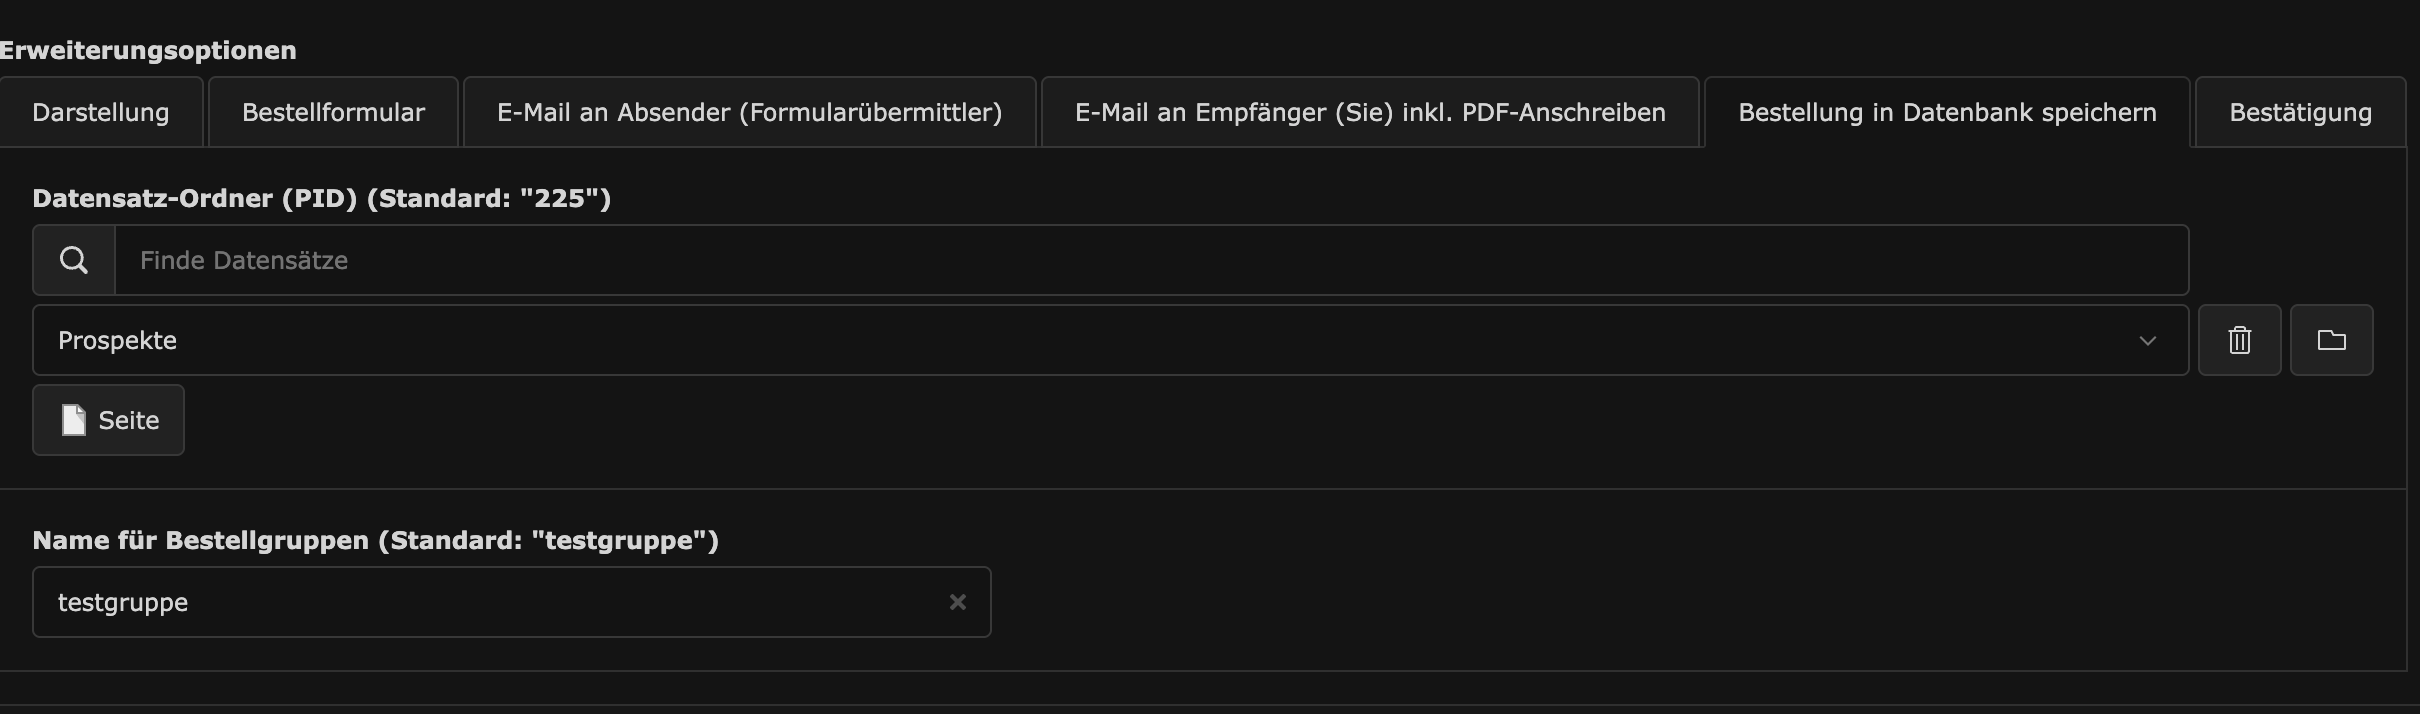Show the E-Mail an Empfänger tab

click(x=1370, y=112)
